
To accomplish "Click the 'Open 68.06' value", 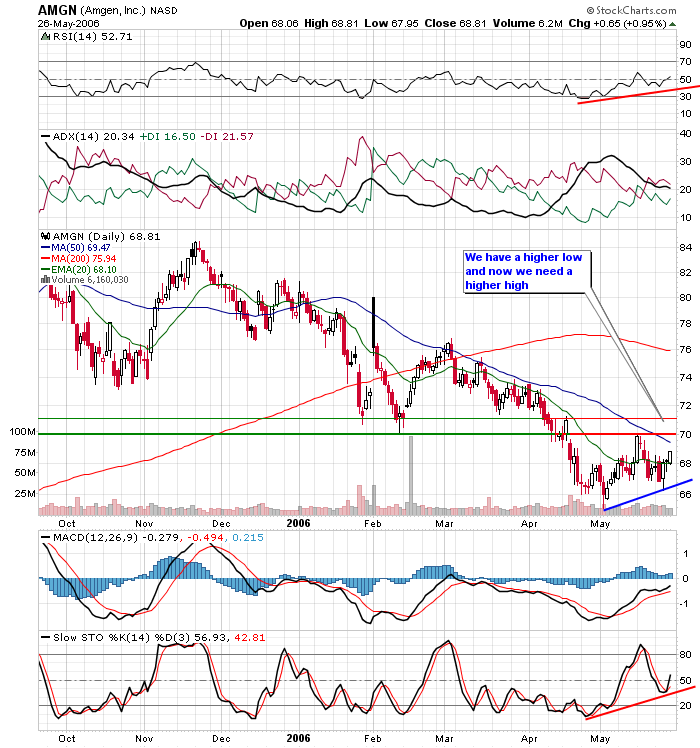I will [268, 23].
